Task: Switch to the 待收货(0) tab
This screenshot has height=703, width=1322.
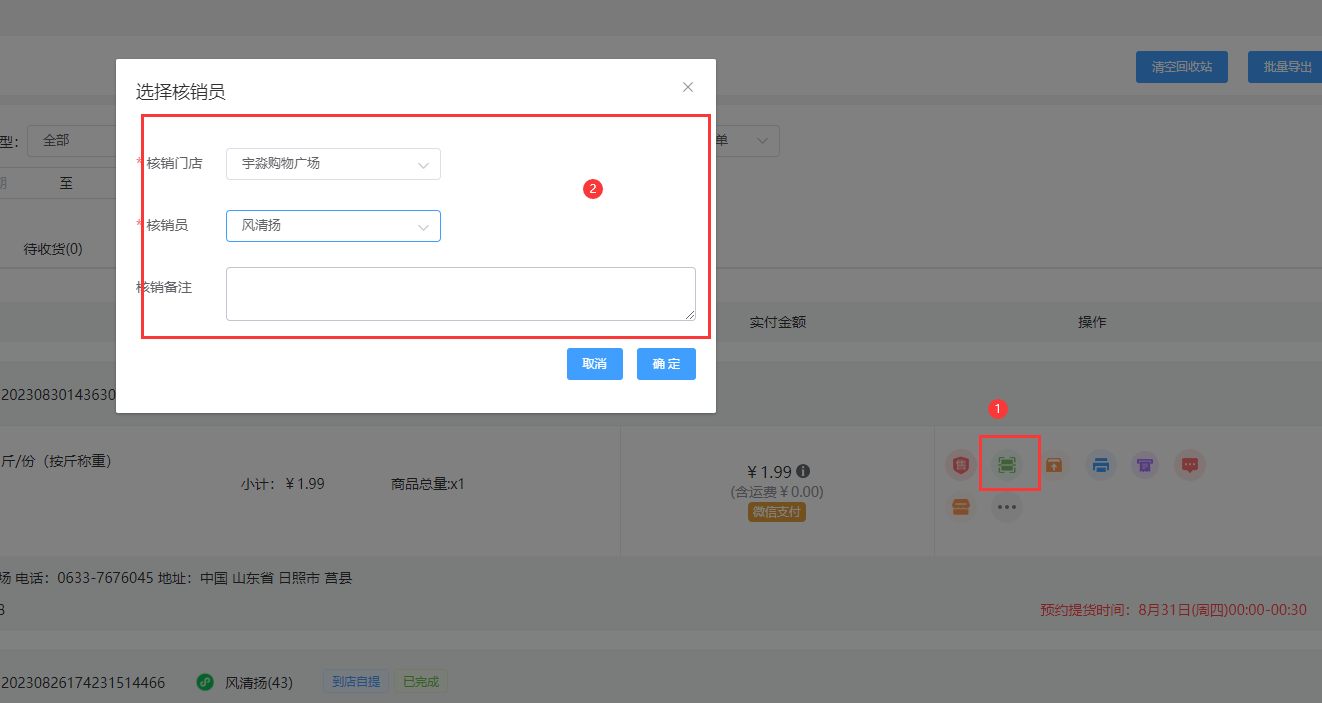Action: pos(53,249)
